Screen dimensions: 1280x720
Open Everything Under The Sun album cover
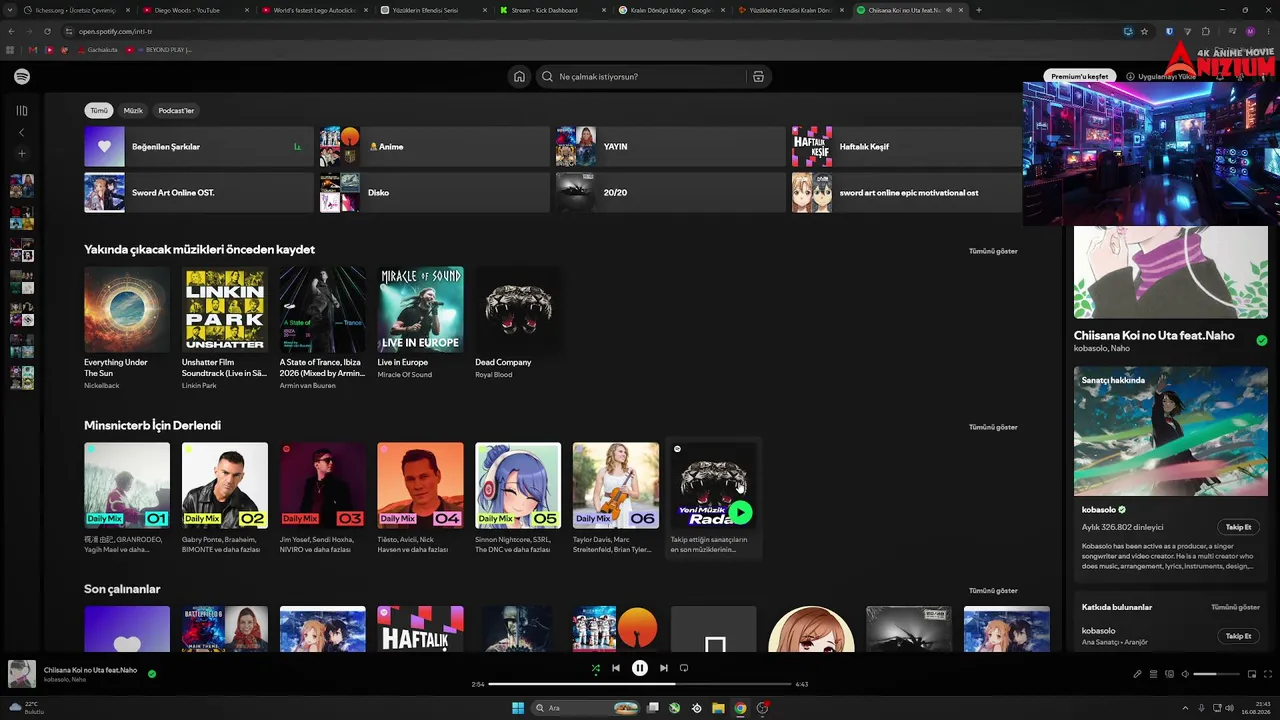pyautogui.click(x=127, y=310)
